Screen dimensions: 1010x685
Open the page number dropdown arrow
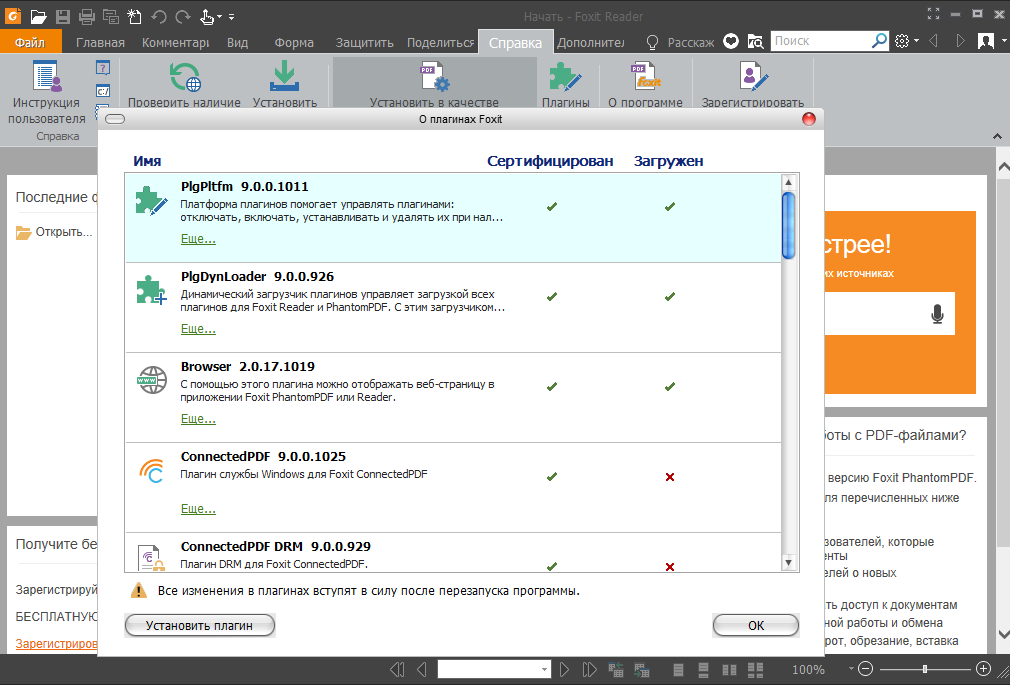(544, 670)
